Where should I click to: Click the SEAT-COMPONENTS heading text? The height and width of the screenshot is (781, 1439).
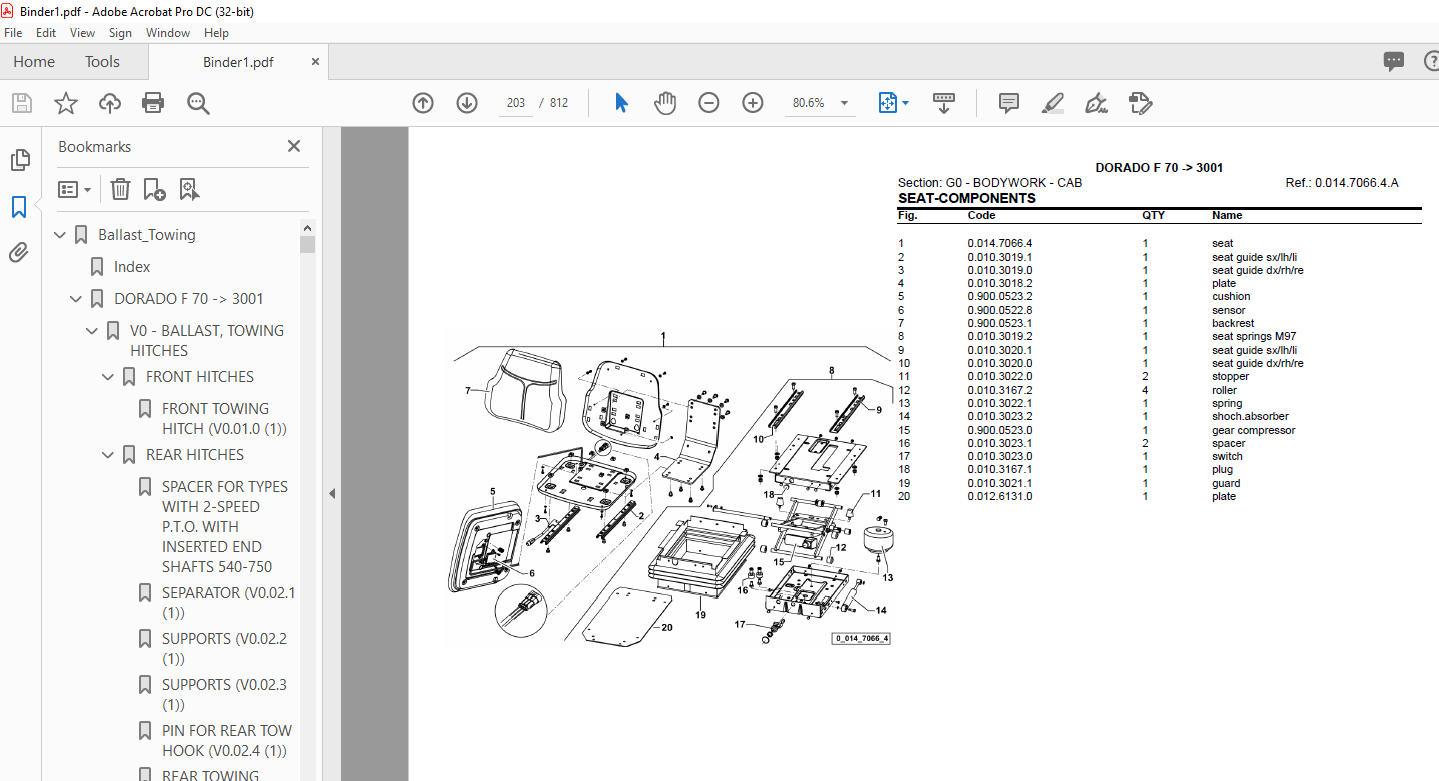click(x=967, y=198)
